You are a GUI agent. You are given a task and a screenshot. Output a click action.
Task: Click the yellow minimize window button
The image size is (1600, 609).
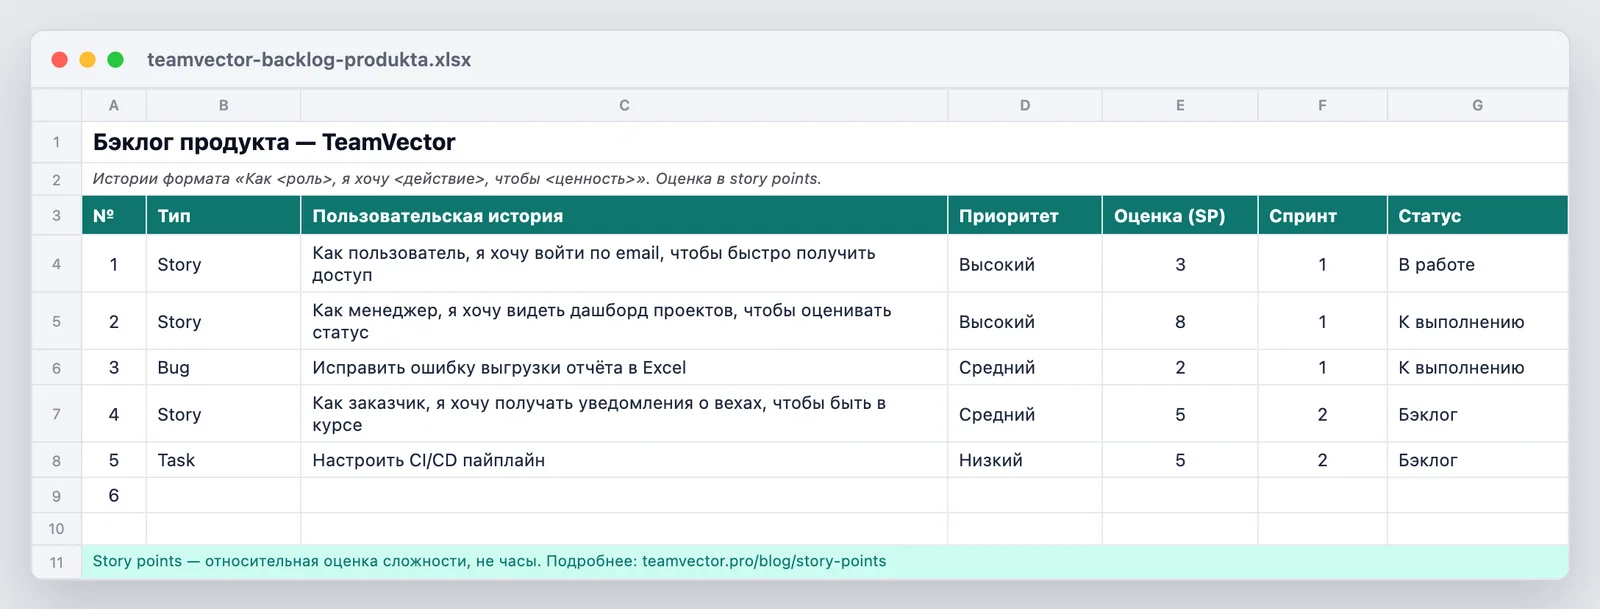(88, 60)
